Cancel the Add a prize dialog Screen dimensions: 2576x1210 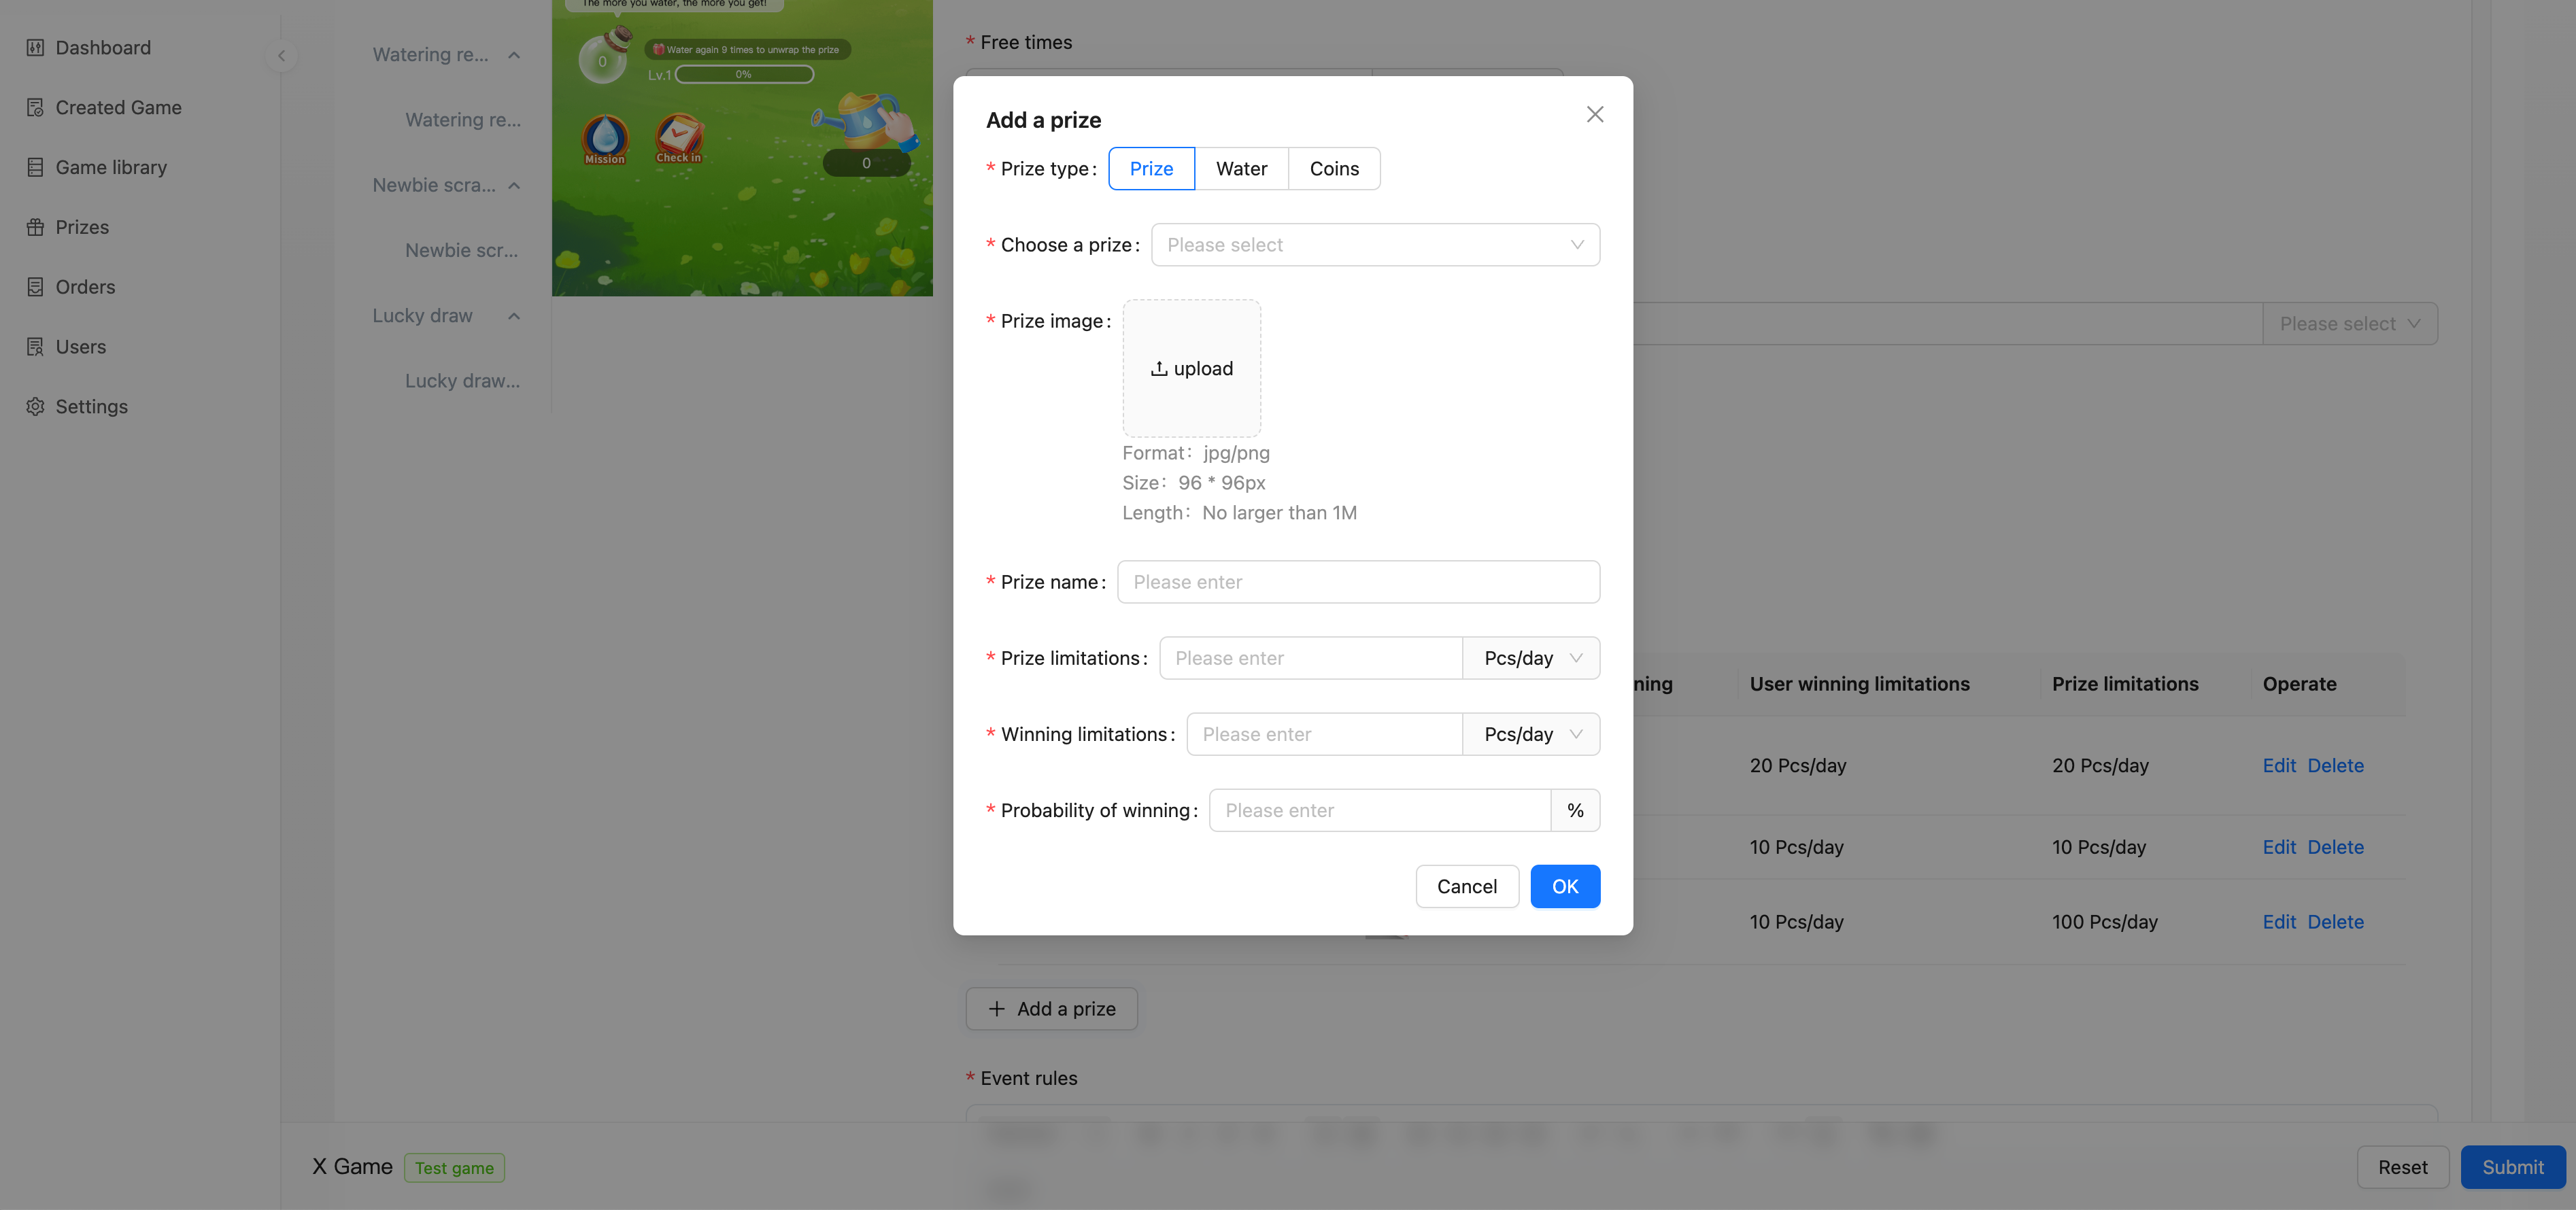click(x=1466, y=887)
